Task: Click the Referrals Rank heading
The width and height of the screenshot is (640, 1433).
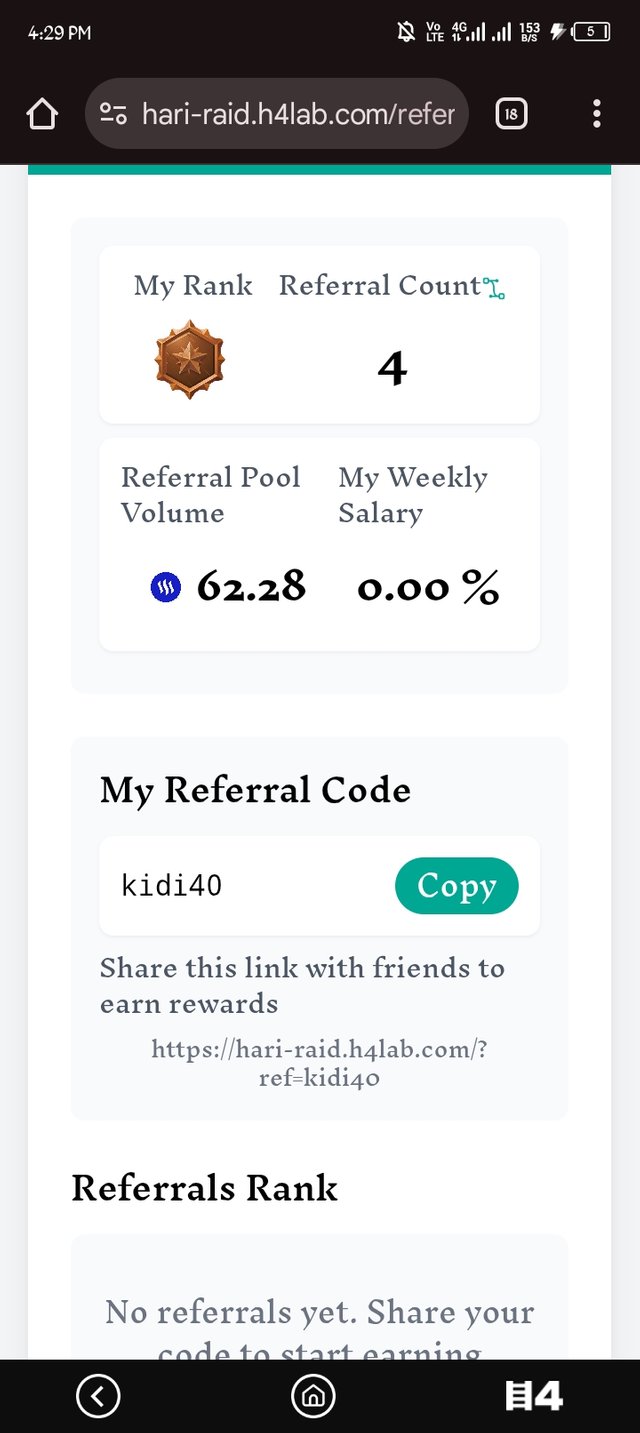Action: coord(205,1188)
